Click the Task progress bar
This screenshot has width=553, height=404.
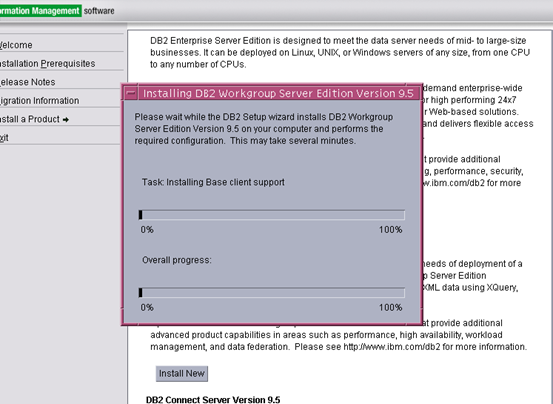[272, 215]
